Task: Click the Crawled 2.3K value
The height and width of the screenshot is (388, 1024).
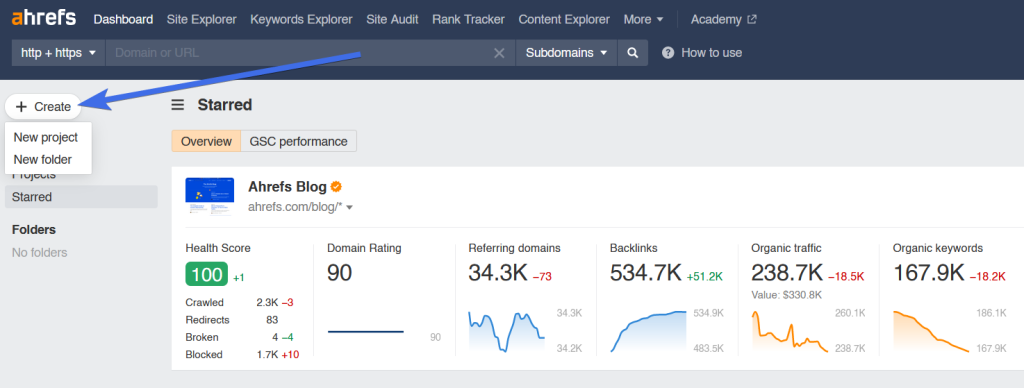Action: click(267, 302)
